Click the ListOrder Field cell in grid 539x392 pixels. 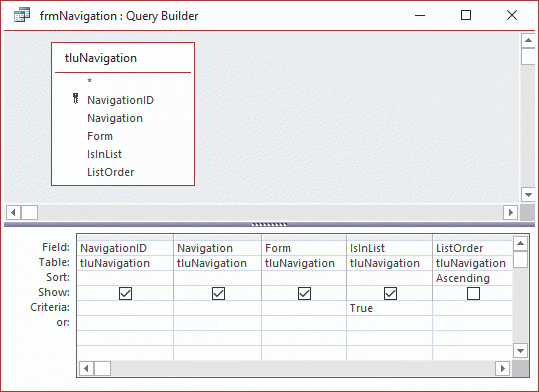coord(473,248)
